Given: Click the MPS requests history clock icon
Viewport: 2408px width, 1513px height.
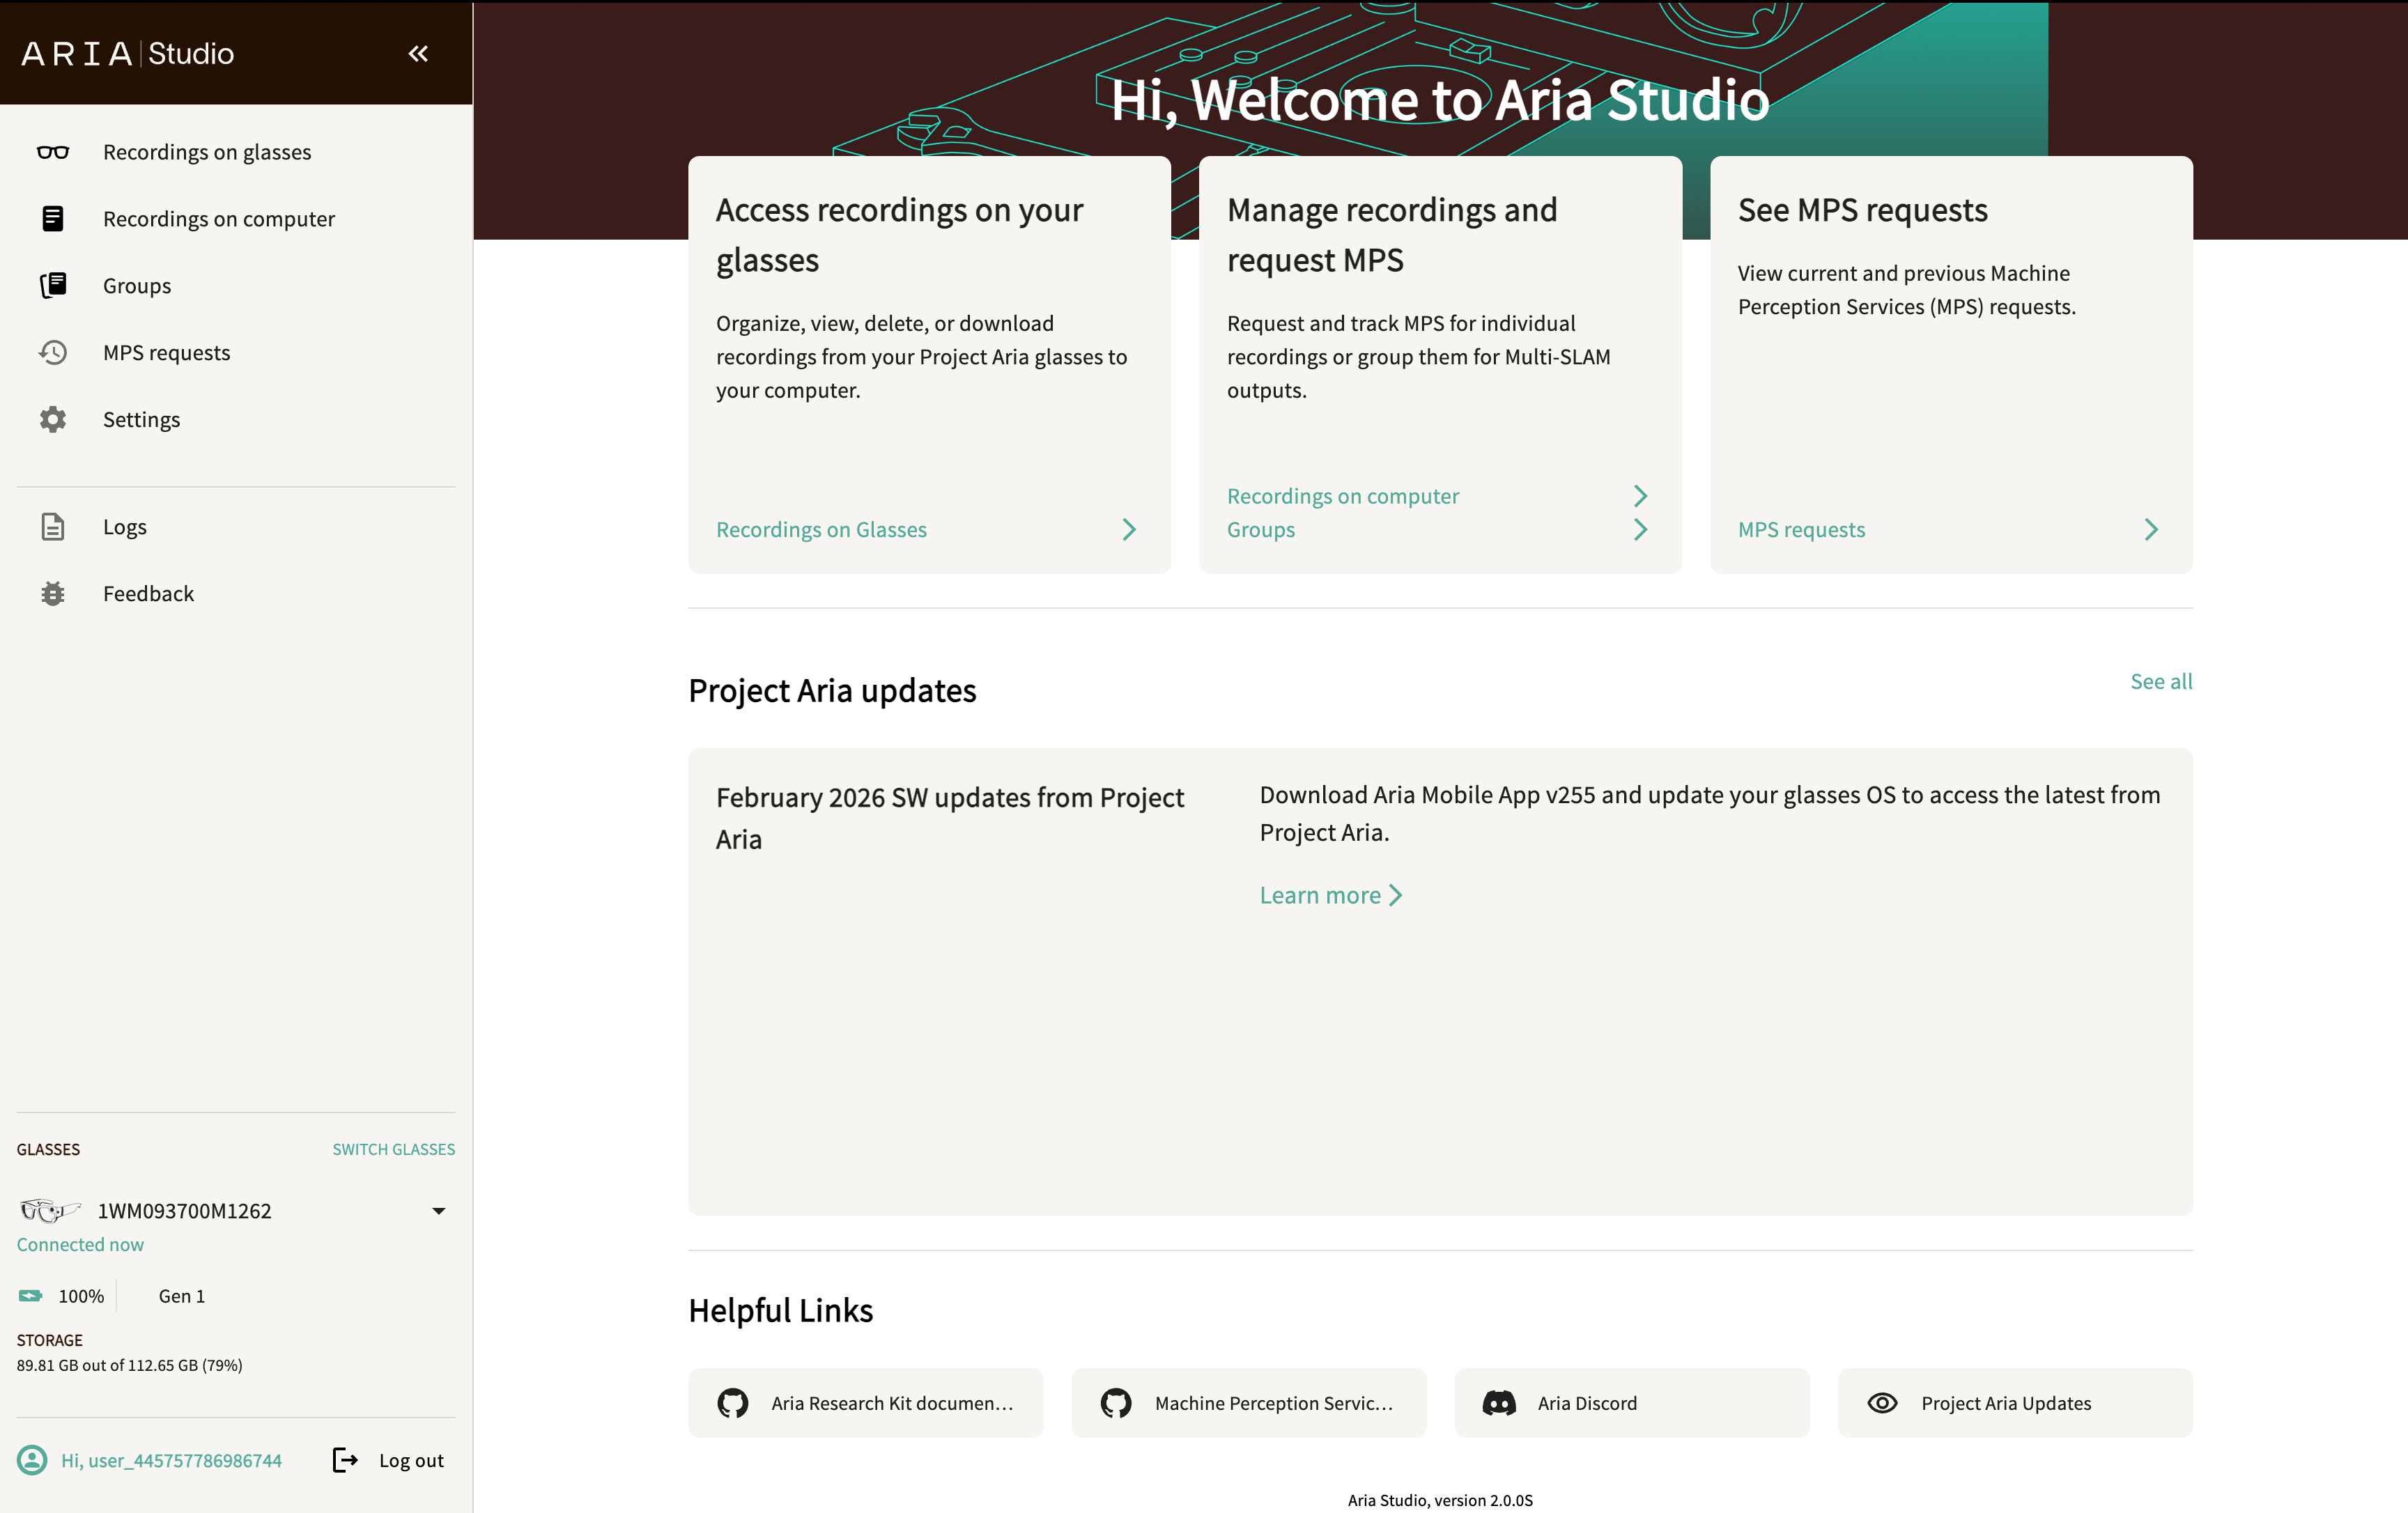Looking at the screenshot, I should pos(53,352).
